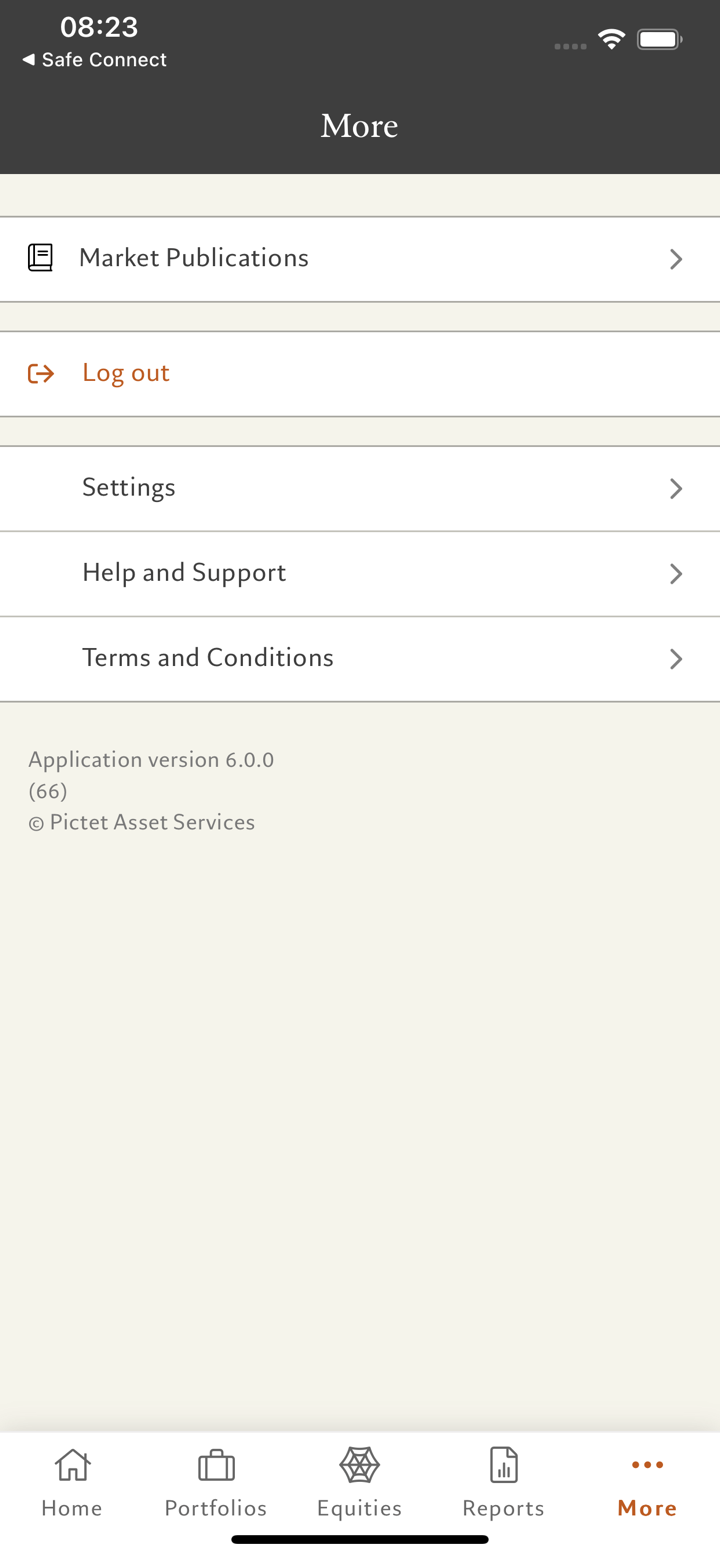Expand the Terms and Conditions chevron

pos(676,659)
